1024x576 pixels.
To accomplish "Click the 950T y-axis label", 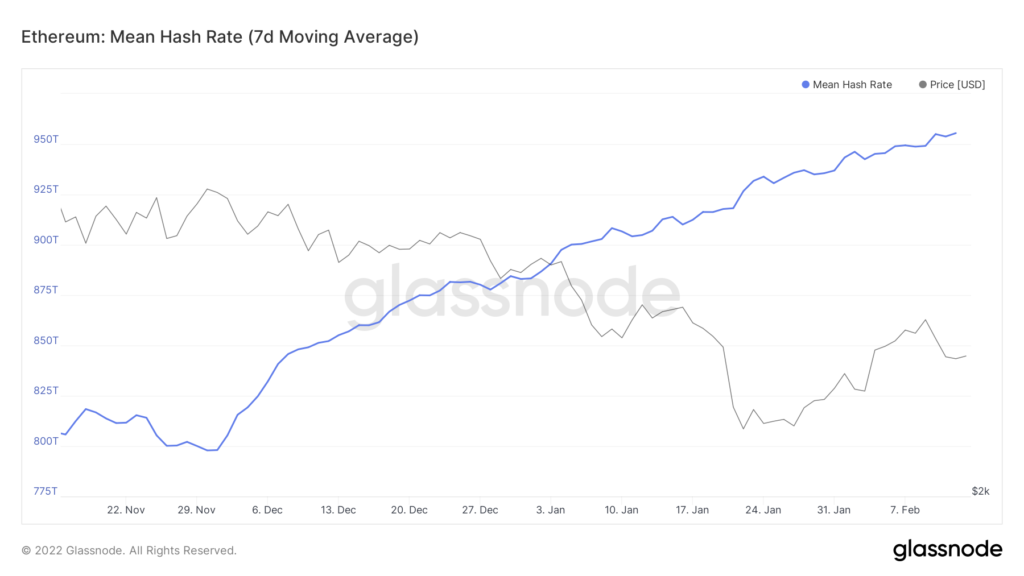I will tap(47, 140).
